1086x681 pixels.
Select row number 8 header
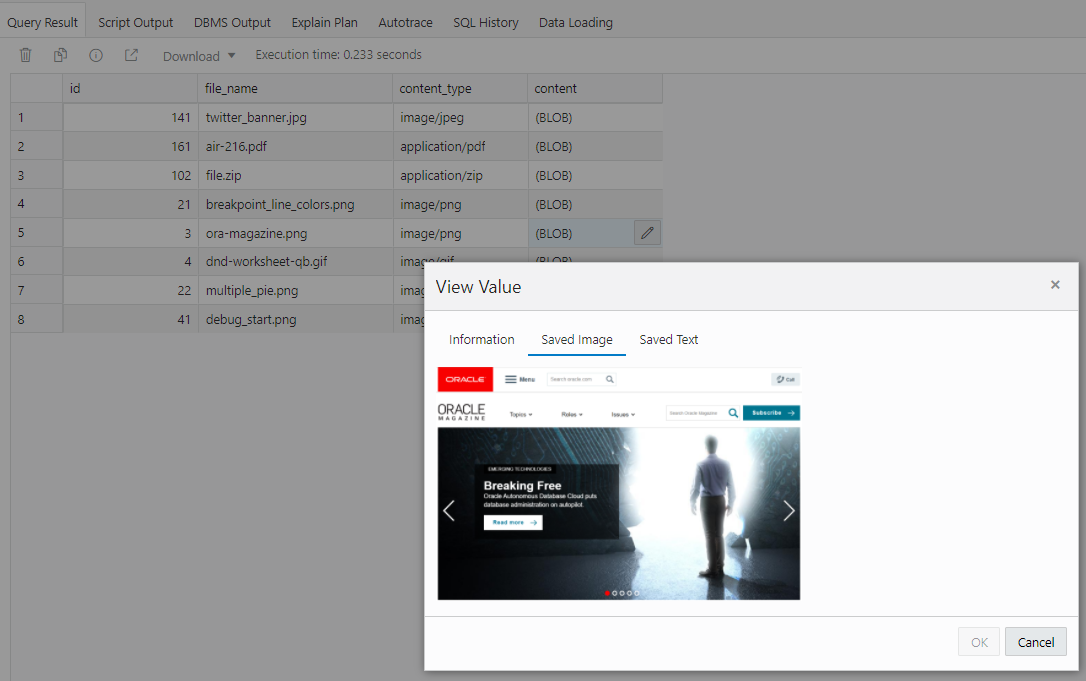pos(36,319)
